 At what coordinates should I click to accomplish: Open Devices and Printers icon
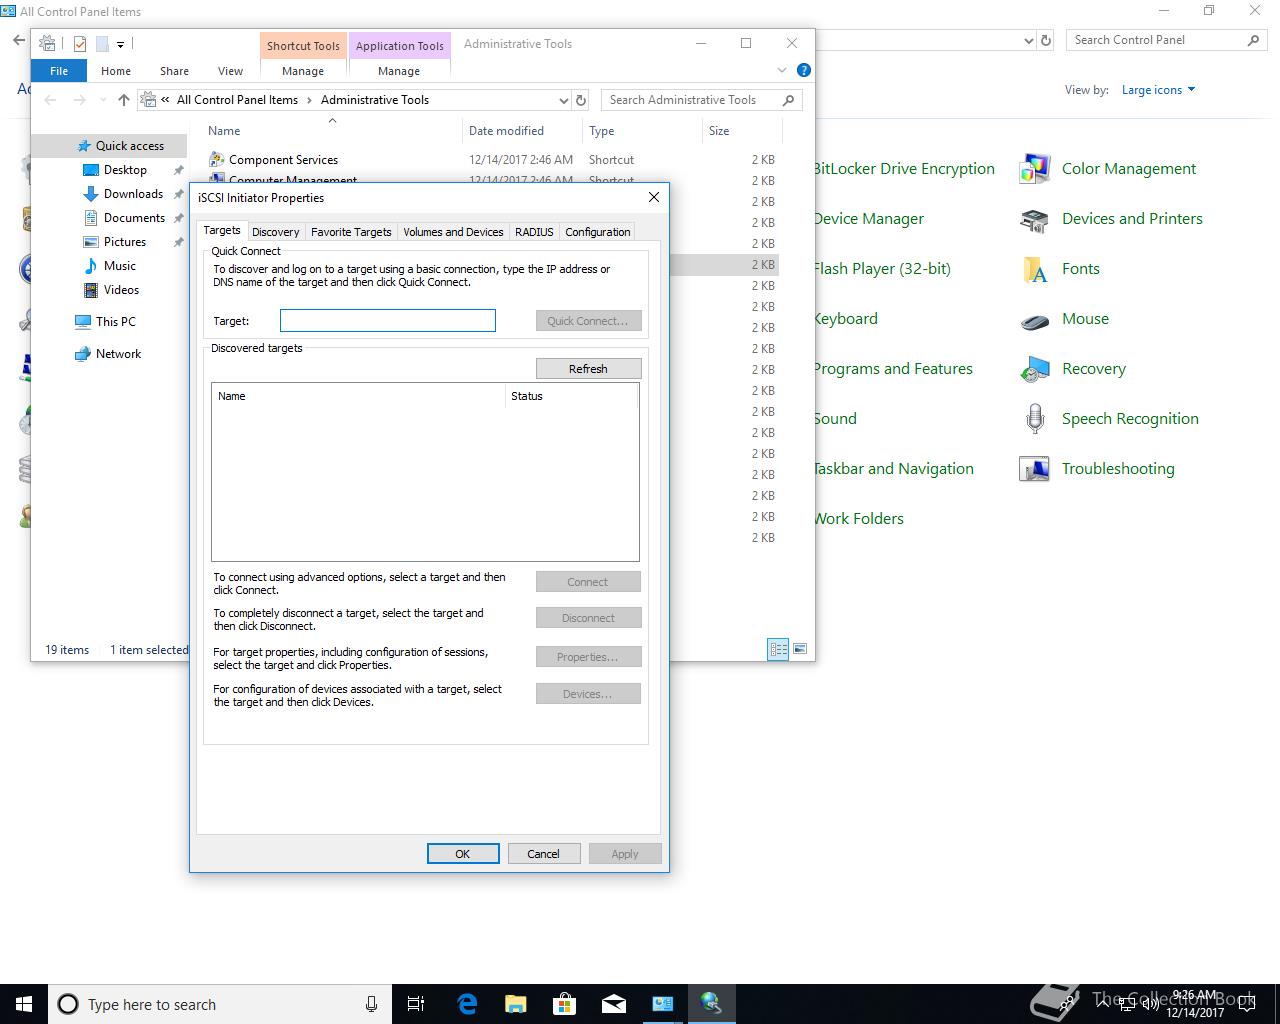click(x=1034, y=219)
